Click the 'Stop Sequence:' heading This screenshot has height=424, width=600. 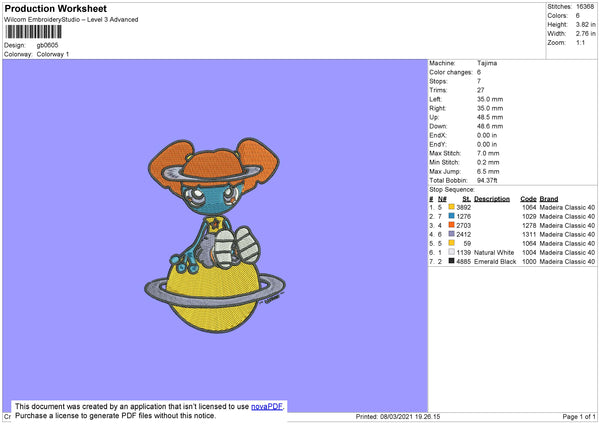coord(452,190)
